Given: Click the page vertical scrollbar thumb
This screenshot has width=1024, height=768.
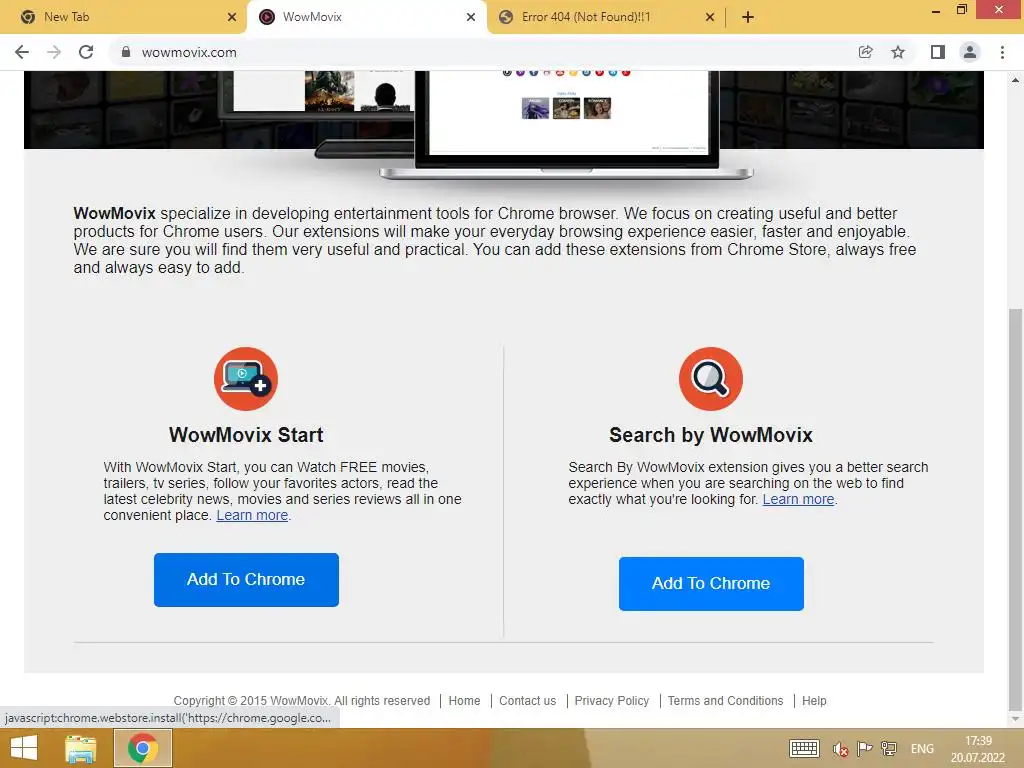Looking at the screenshot, I should click(x=1015, y=509).
